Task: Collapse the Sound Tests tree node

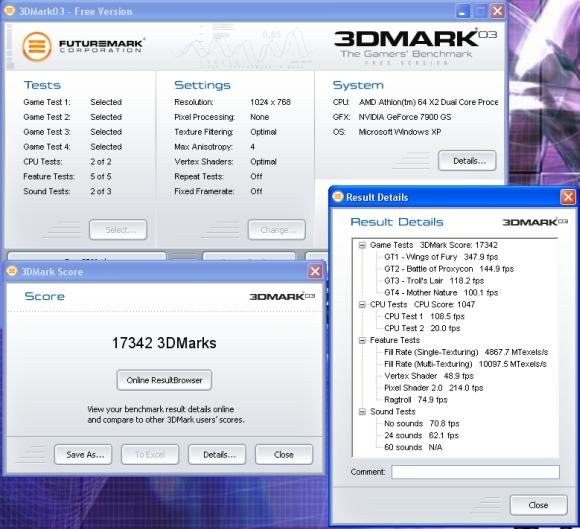Action: [x=362, y=412]
